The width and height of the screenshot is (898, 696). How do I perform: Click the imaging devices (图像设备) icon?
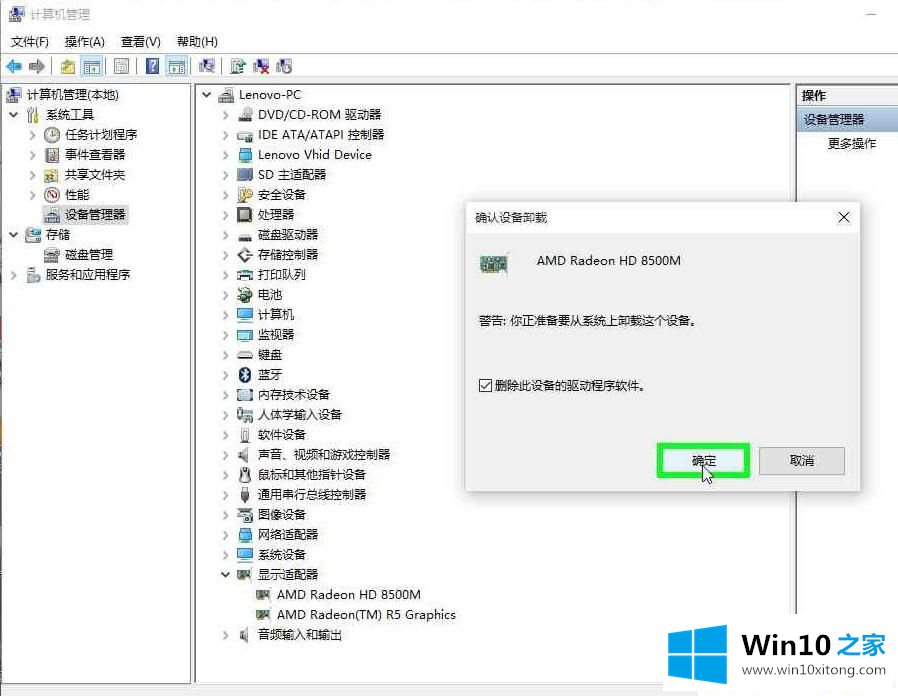(x=245, y=514)
